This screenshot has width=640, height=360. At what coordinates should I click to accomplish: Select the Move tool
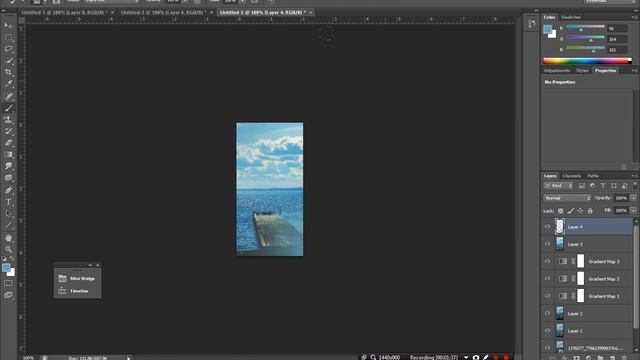(8, 26)
